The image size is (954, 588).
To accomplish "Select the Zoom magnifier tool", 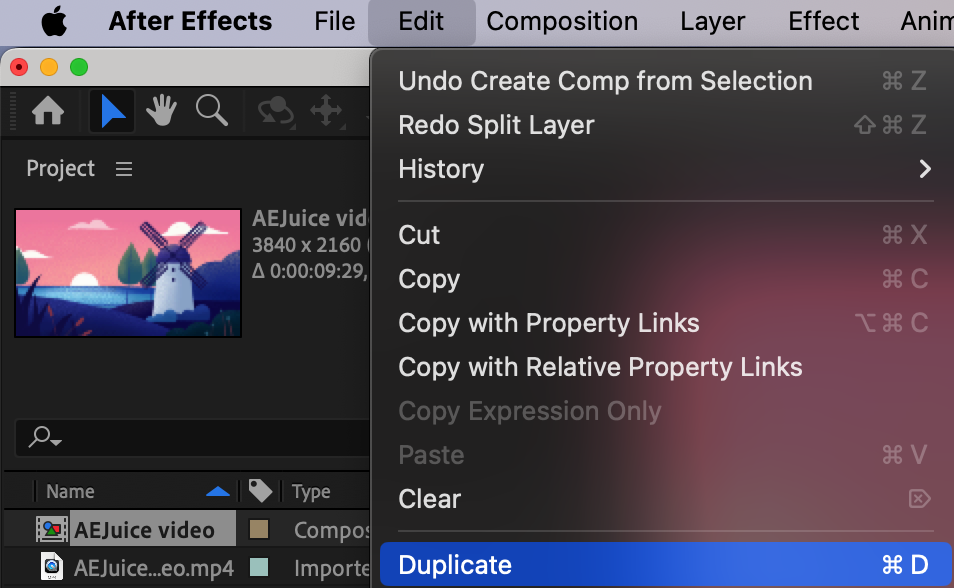I will click(x=211, y=111).
